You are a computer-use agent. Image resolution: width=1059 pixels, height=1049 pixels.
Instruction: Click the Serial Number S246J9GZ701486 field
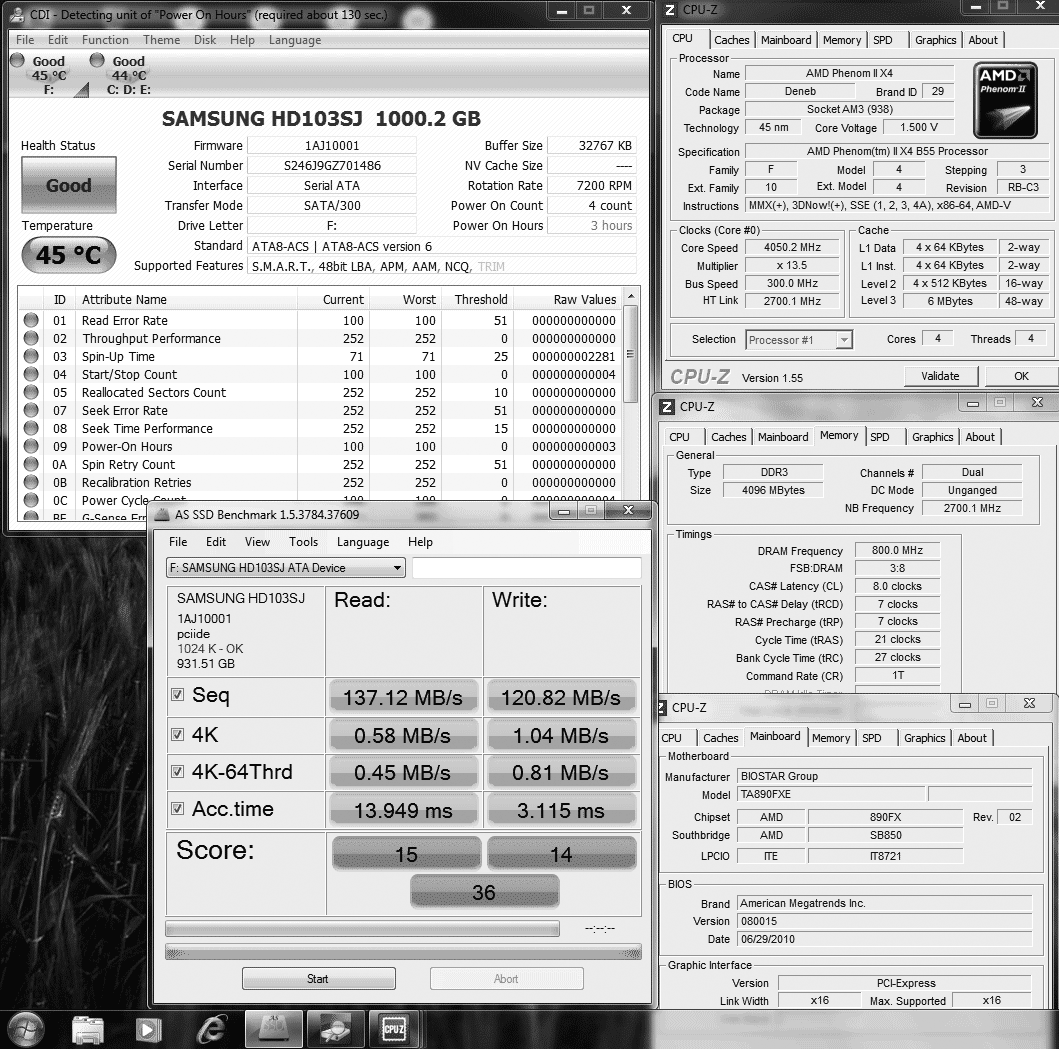[332, 165]
